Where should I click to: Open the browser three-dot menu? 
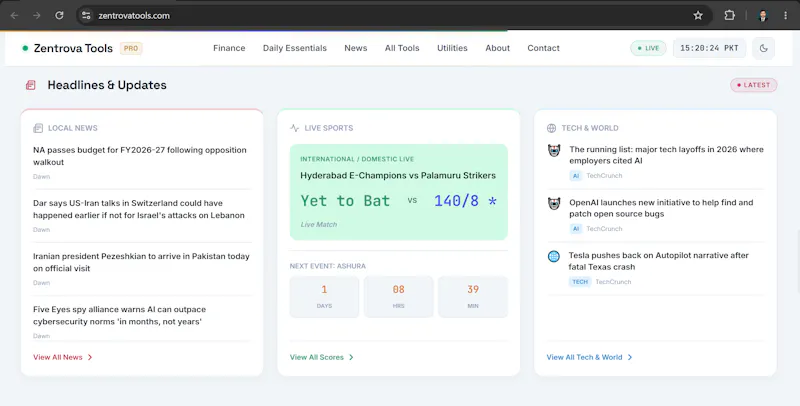tap(785, 15)
